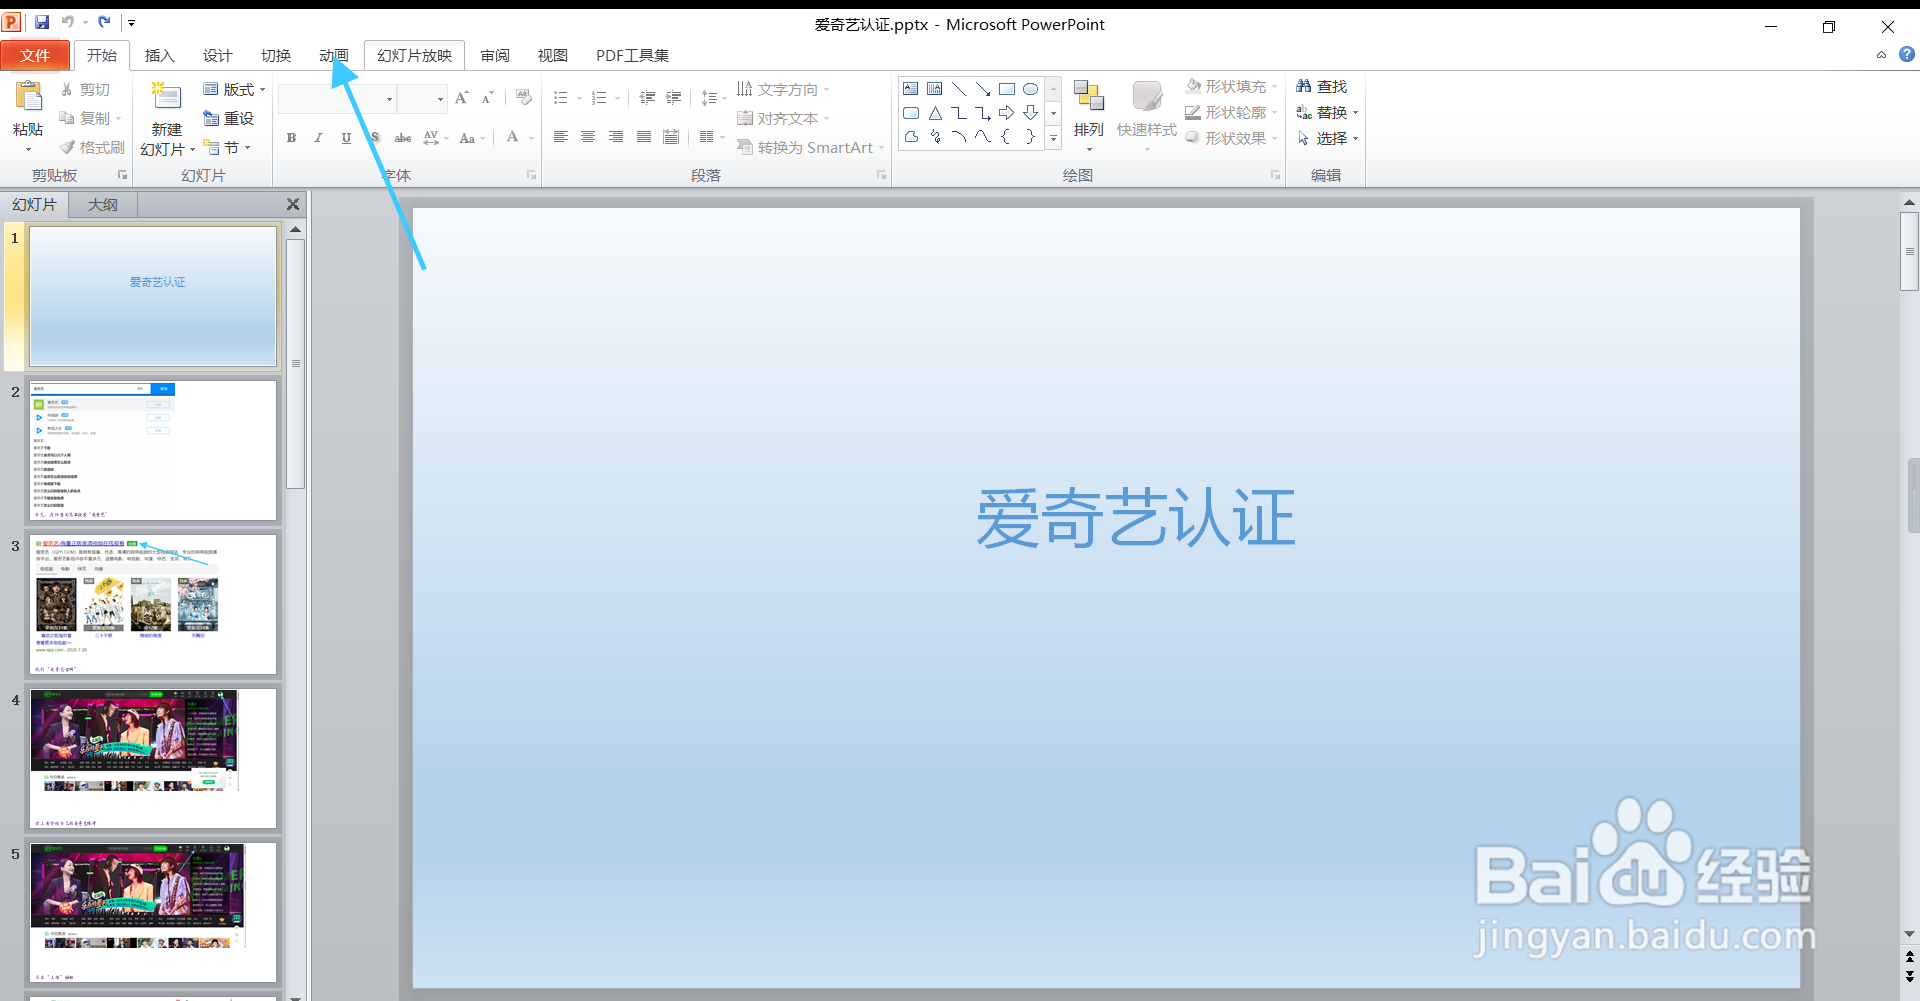Click the 粘贴 paste icon
The image size is (1920, 1001).
(x=28, y=96)
